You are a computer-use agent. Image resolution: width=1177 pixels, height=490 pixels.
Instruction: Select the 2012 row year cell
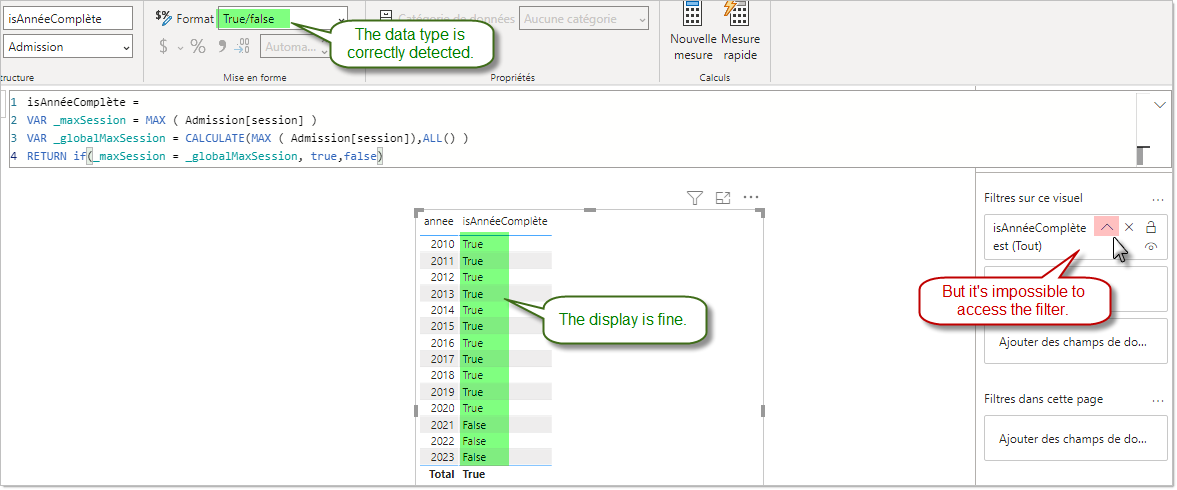coord(443,277)
